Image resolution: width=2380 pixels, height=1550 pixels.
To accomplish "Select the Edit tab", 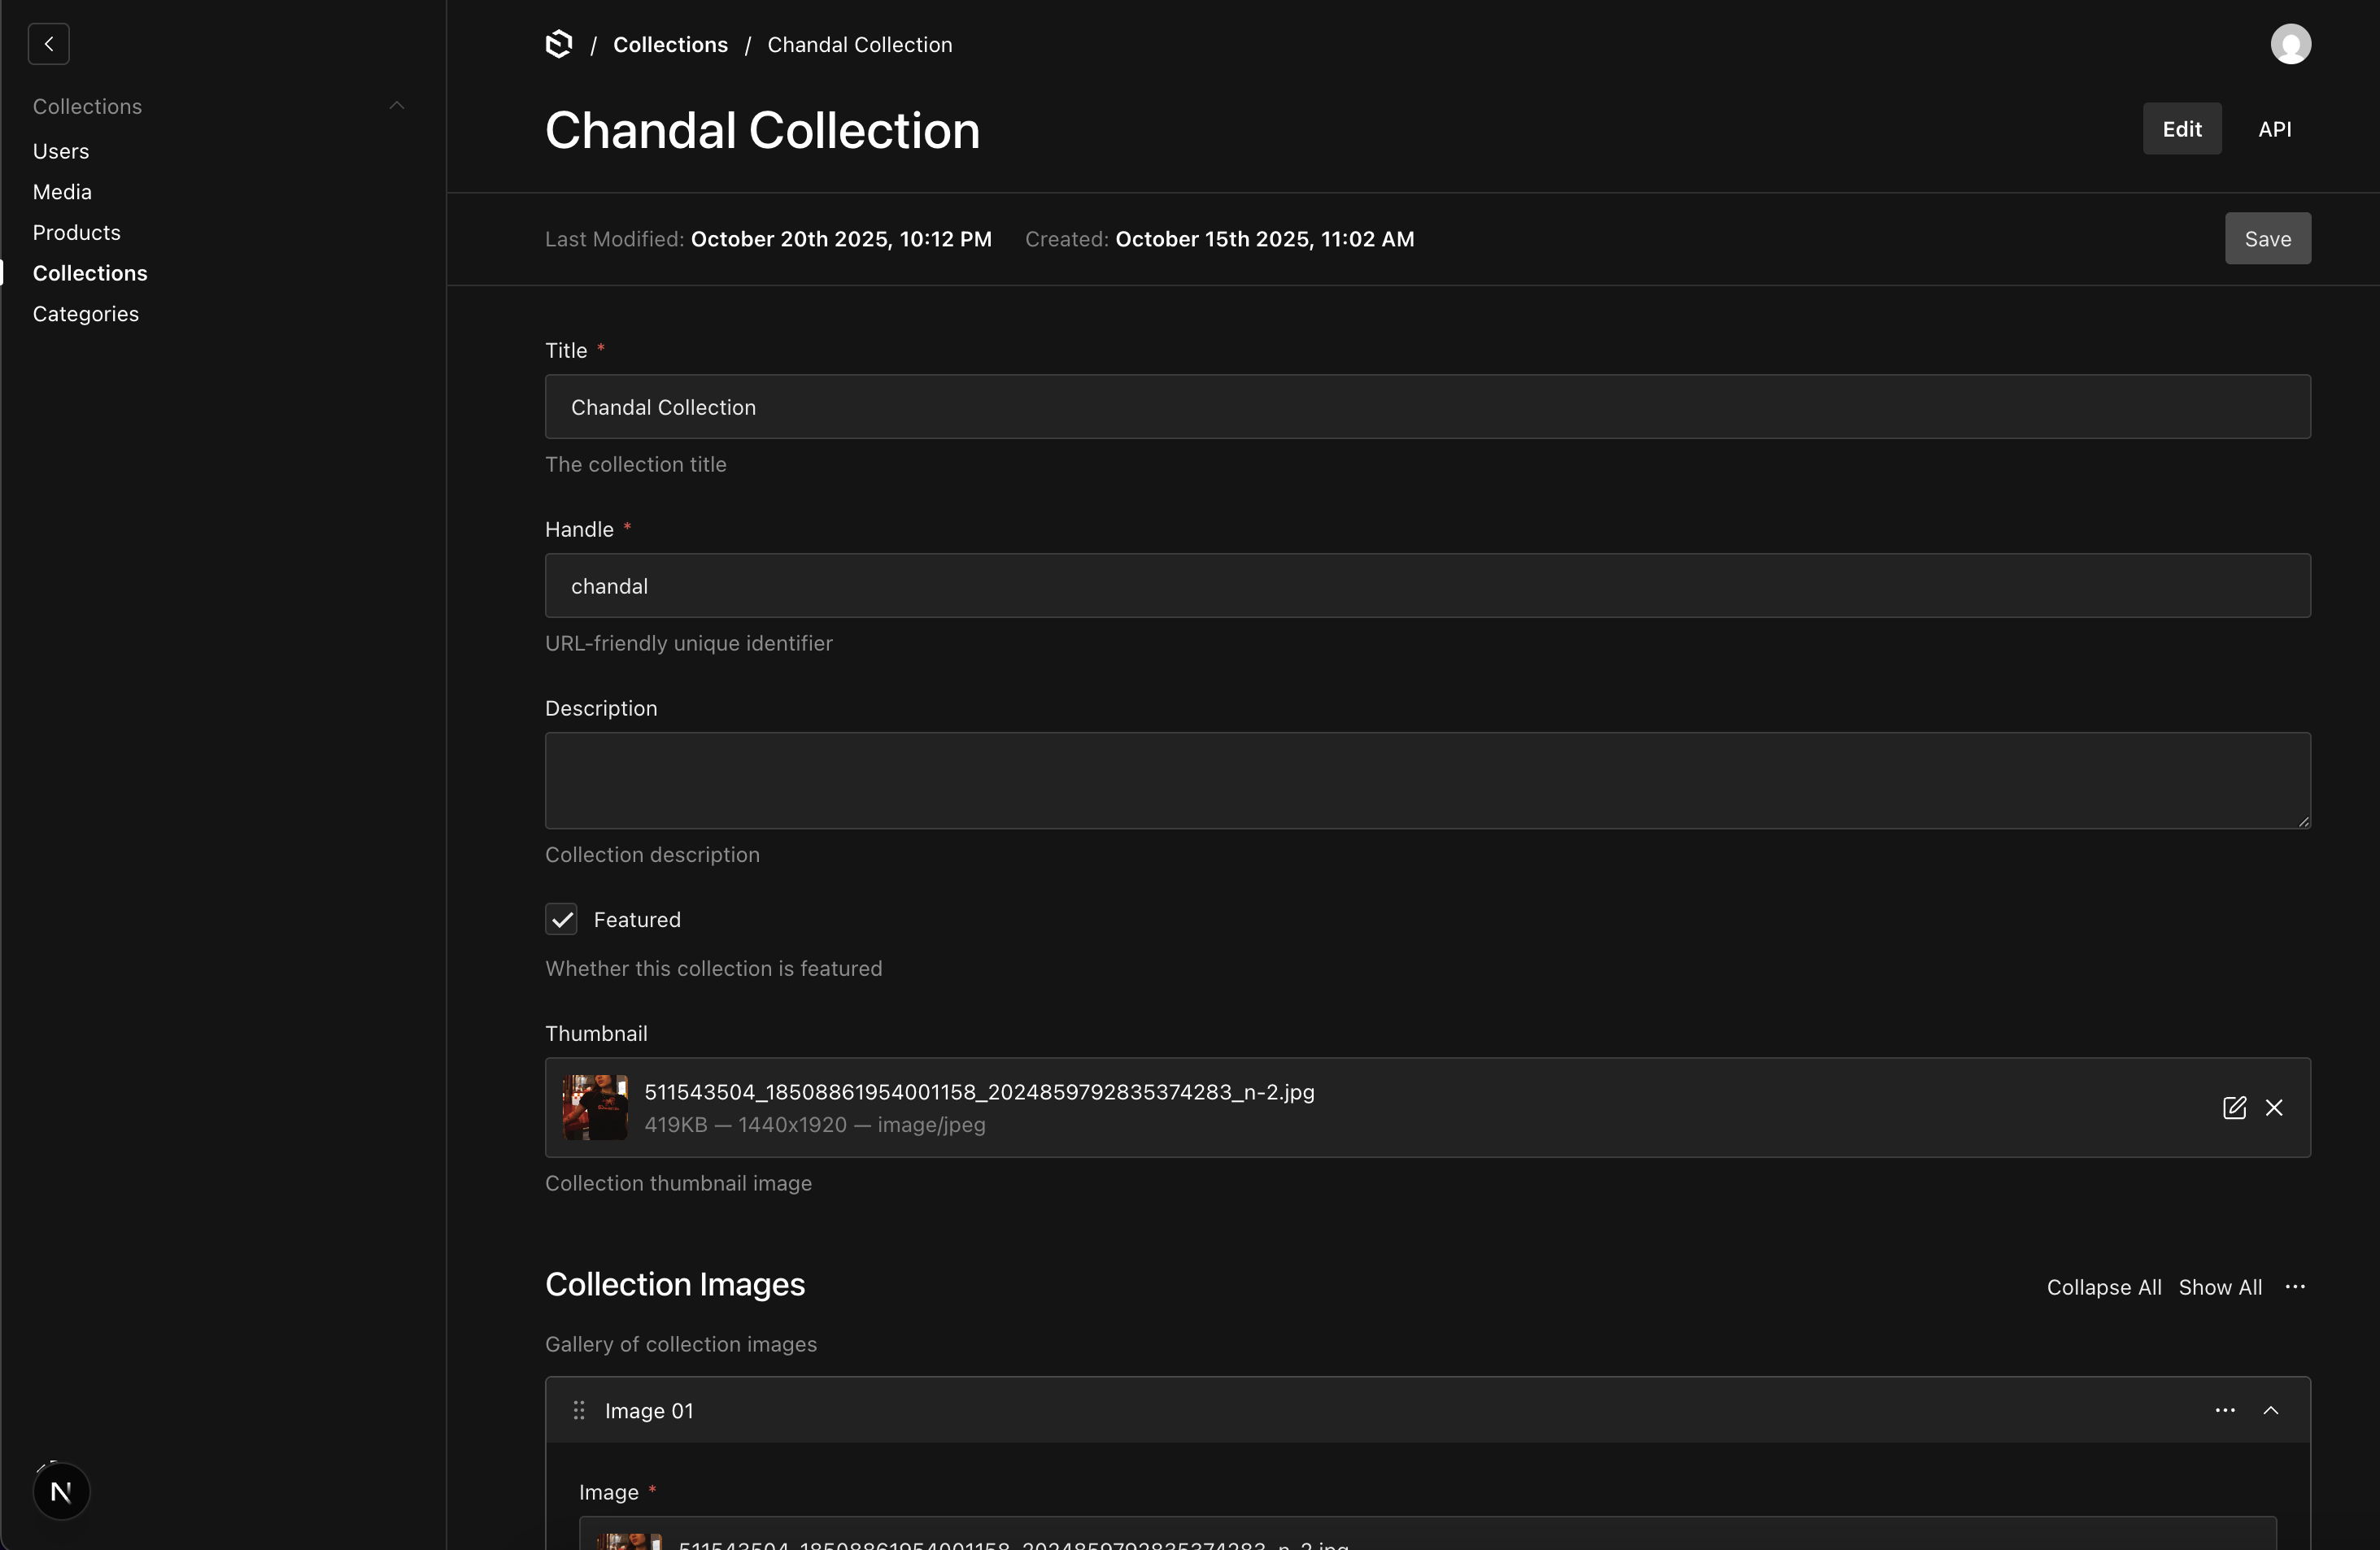I will (2181, 129).
